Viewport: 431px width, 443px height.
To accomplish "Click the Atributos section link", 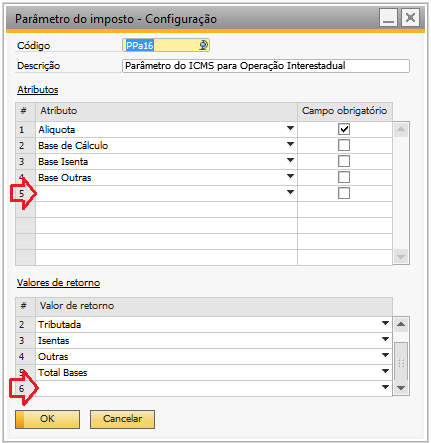I will coord(38,90).
